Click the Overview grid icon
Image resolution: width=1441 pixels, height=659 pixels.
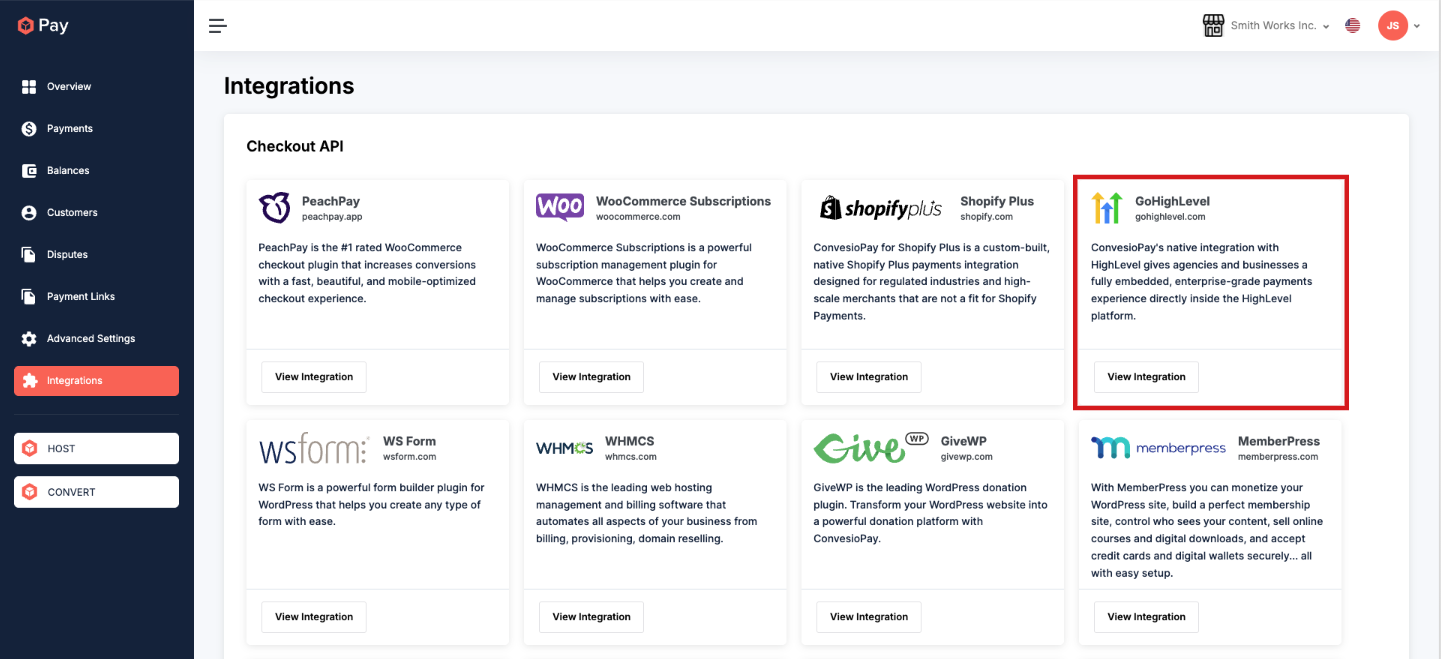(x=29, y=87)
